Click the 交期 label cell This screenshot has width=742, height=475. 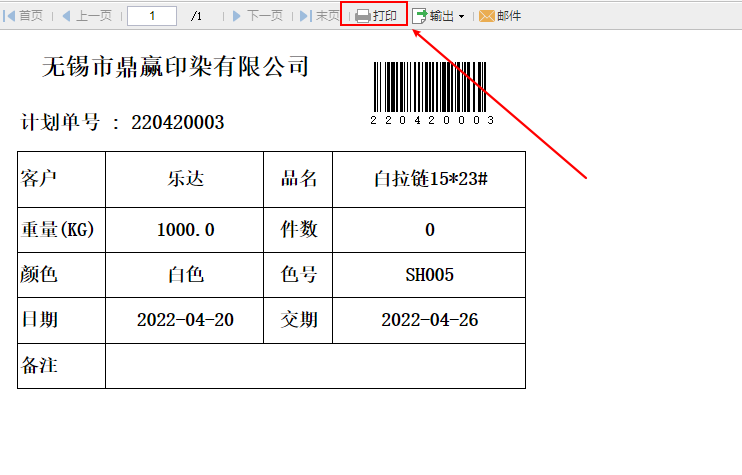[298, 320]
